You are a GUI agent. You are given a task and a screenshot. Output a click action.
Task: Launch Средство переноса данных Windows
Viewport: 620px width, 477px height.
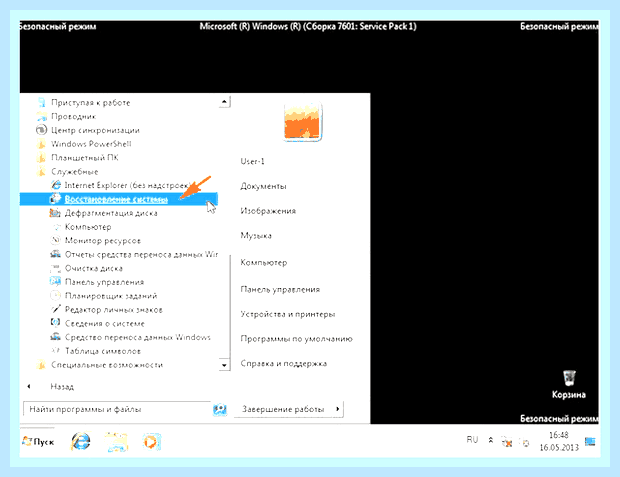click(x=130, y=337)
